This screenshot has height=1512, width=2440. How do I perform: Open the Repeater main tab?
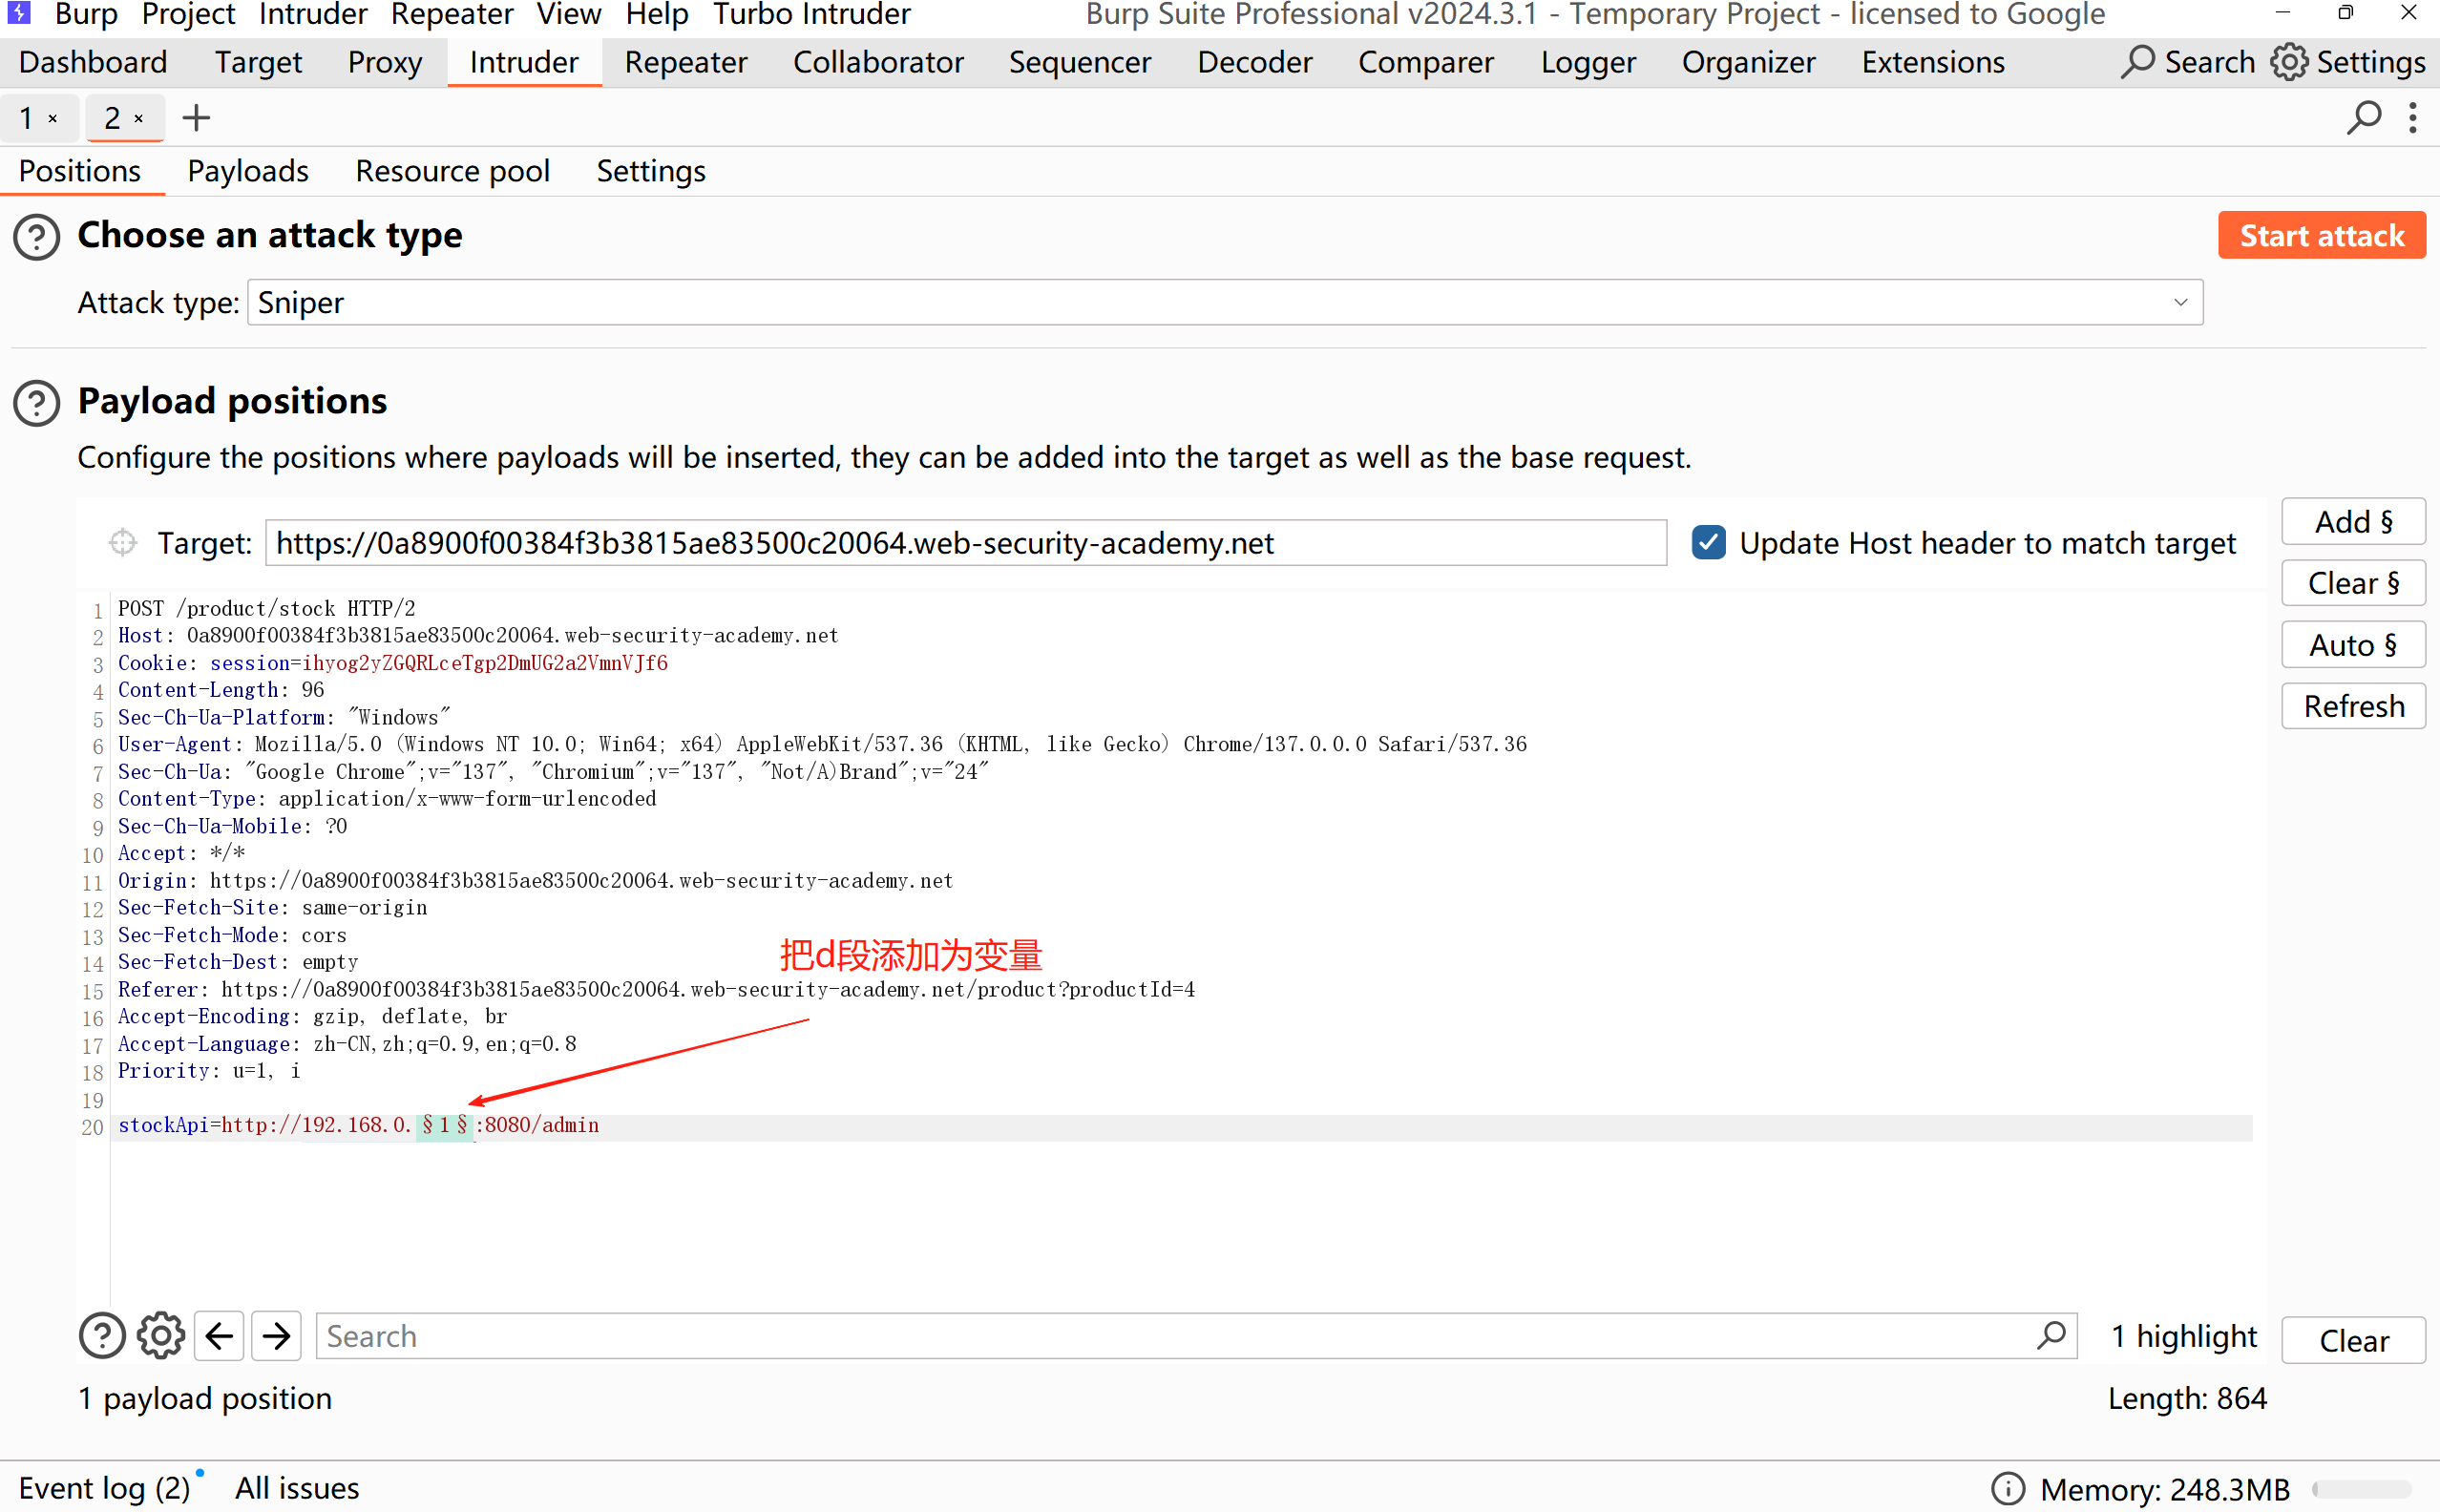685,62
